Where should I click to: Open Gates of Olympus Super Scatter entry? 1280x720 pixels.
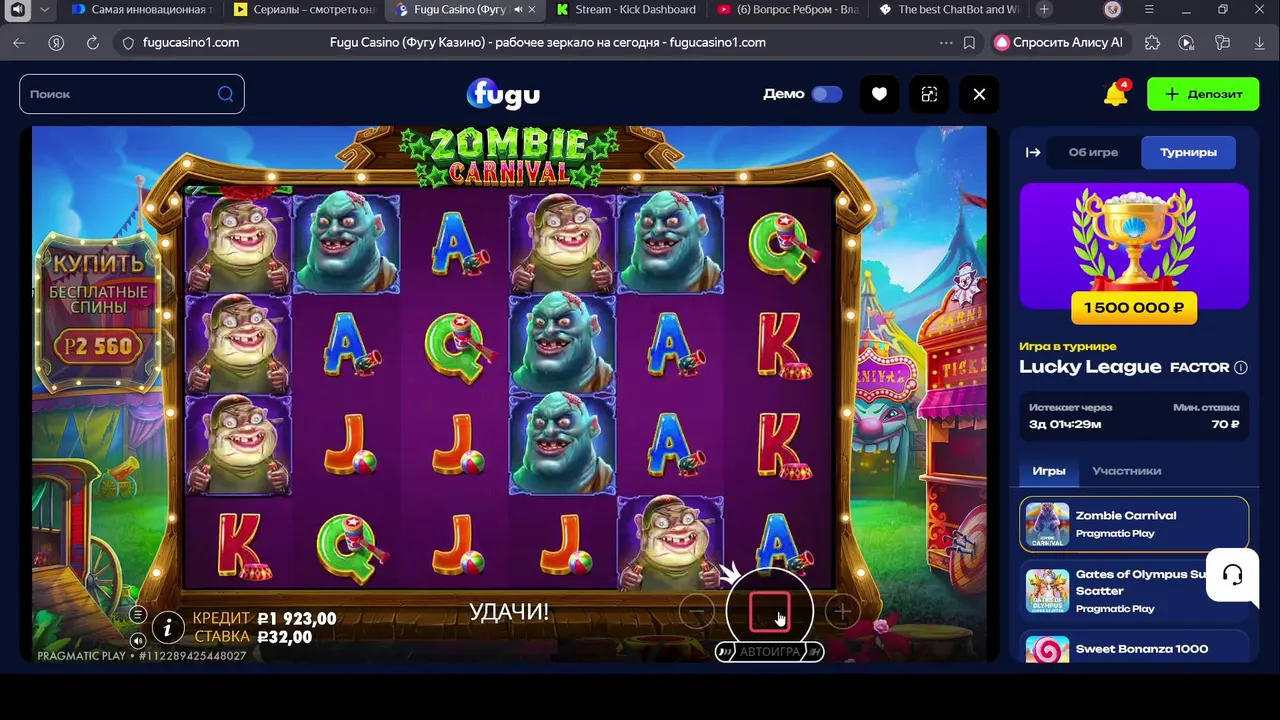tap(1134, 591)
